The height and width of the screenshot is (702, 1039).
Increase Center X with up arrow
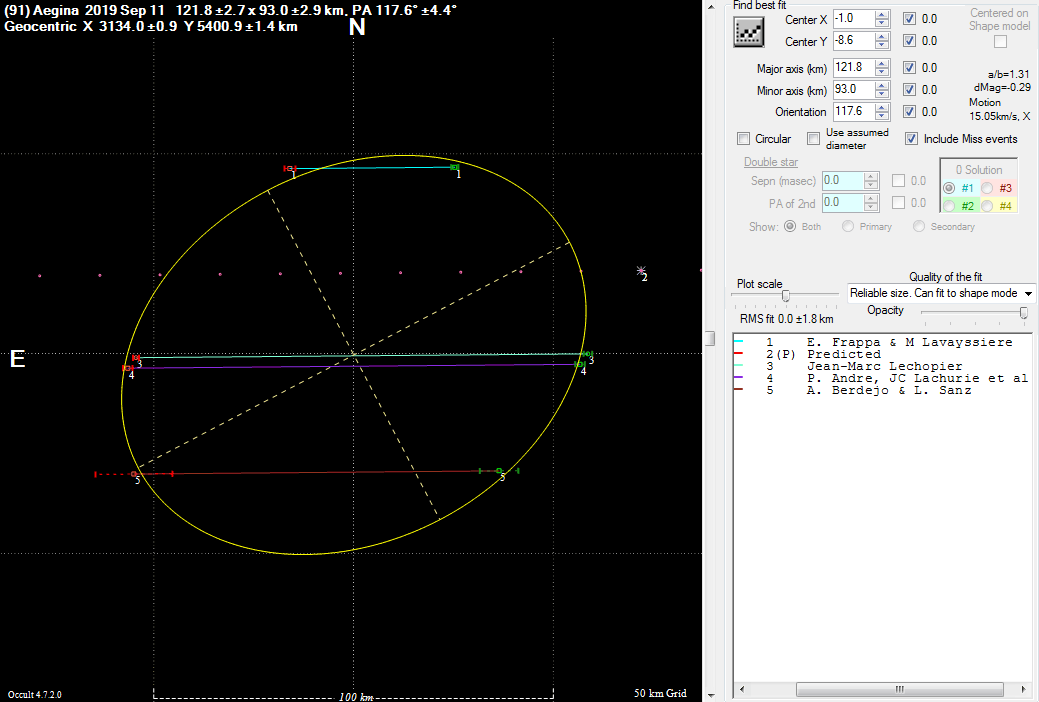pyautogui.click(x=881, y=15)
